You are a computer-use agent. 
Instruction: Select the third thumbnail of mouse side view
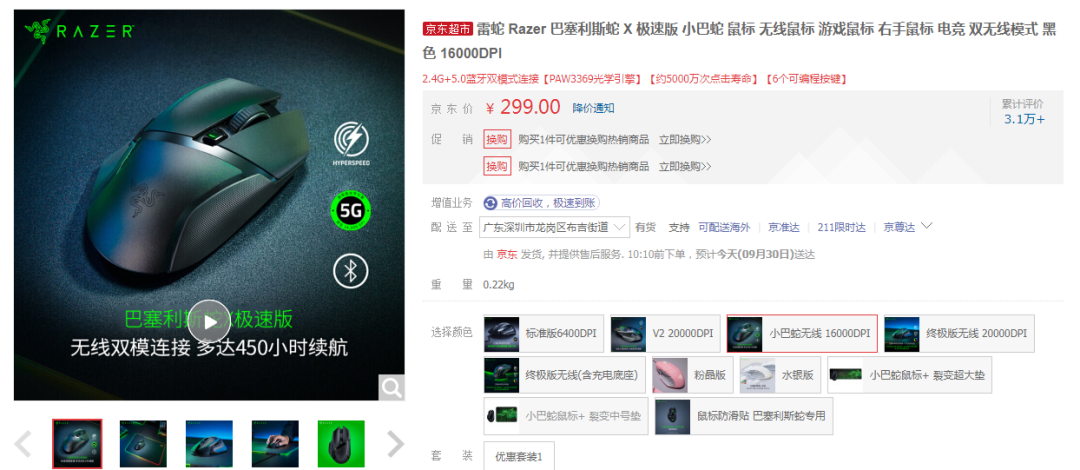209,444
